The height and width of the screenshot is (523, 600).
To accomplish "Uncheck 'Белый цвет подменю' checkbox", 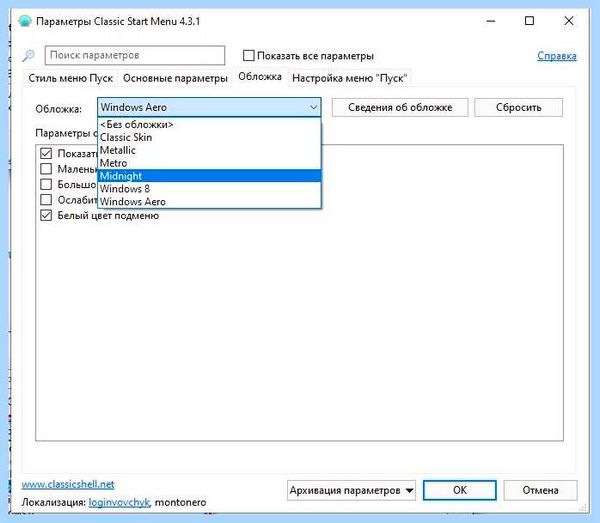I will 46,215.
